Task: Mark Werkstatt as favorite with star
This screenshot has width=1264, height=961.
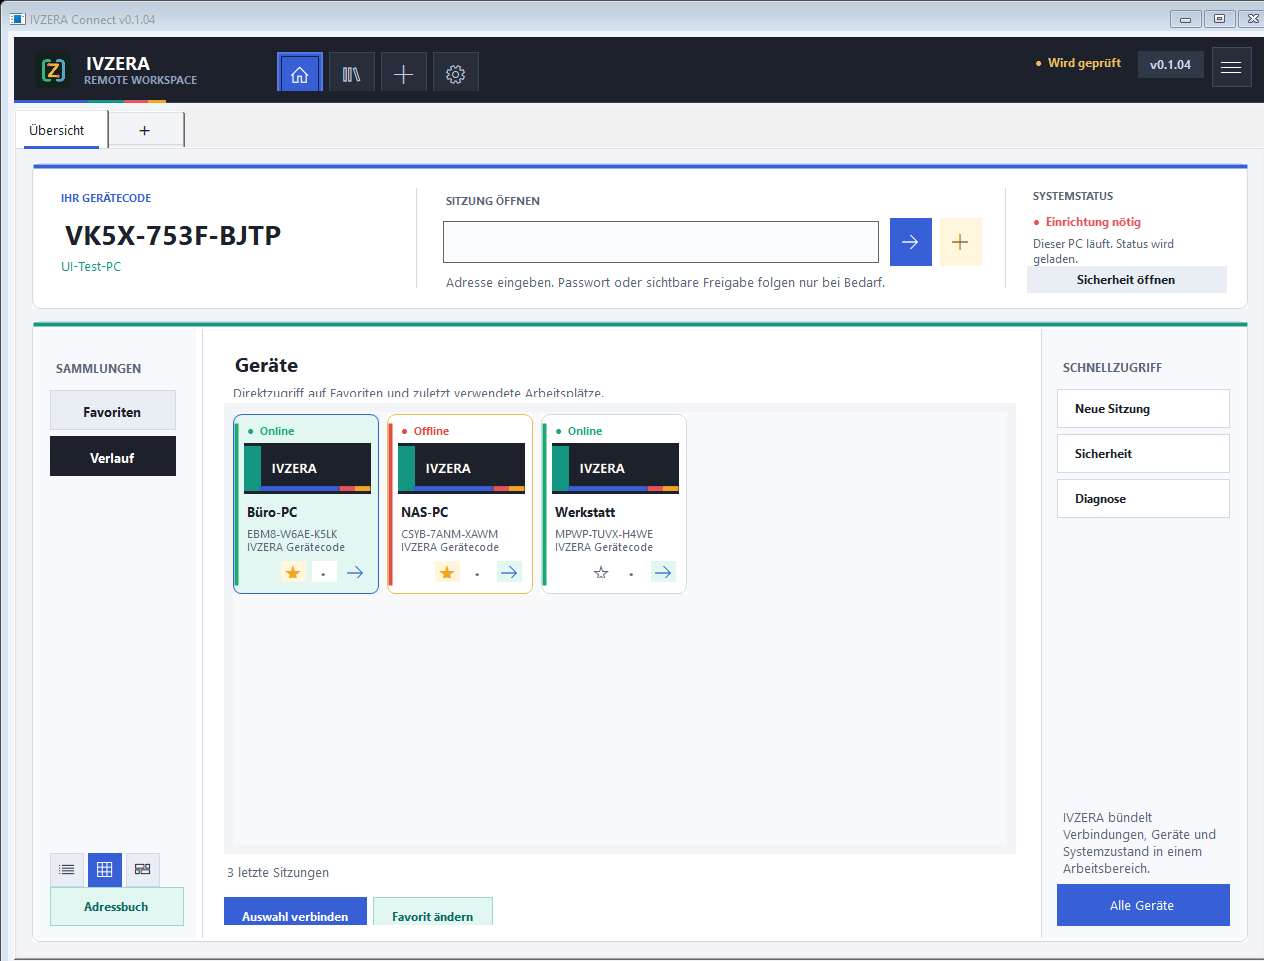Action: pyautogui.click(x=601, y=572)
